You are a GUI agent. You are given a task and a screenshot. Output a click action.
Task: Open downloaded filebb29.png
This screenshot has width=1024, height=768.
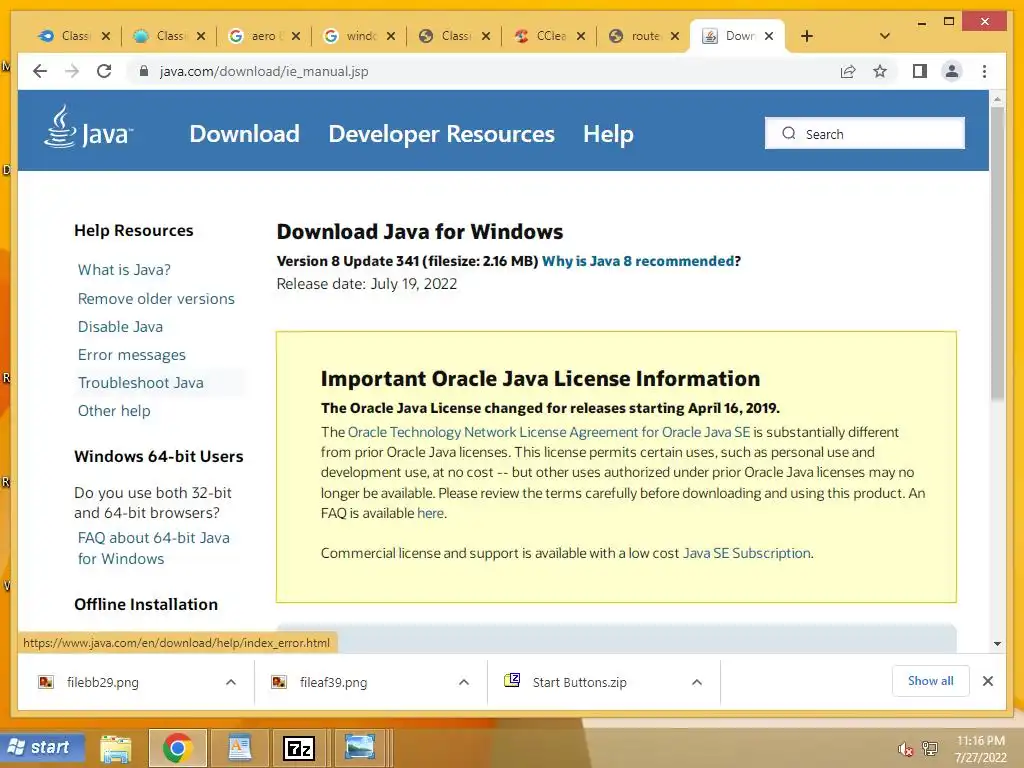tap(103, 682)
